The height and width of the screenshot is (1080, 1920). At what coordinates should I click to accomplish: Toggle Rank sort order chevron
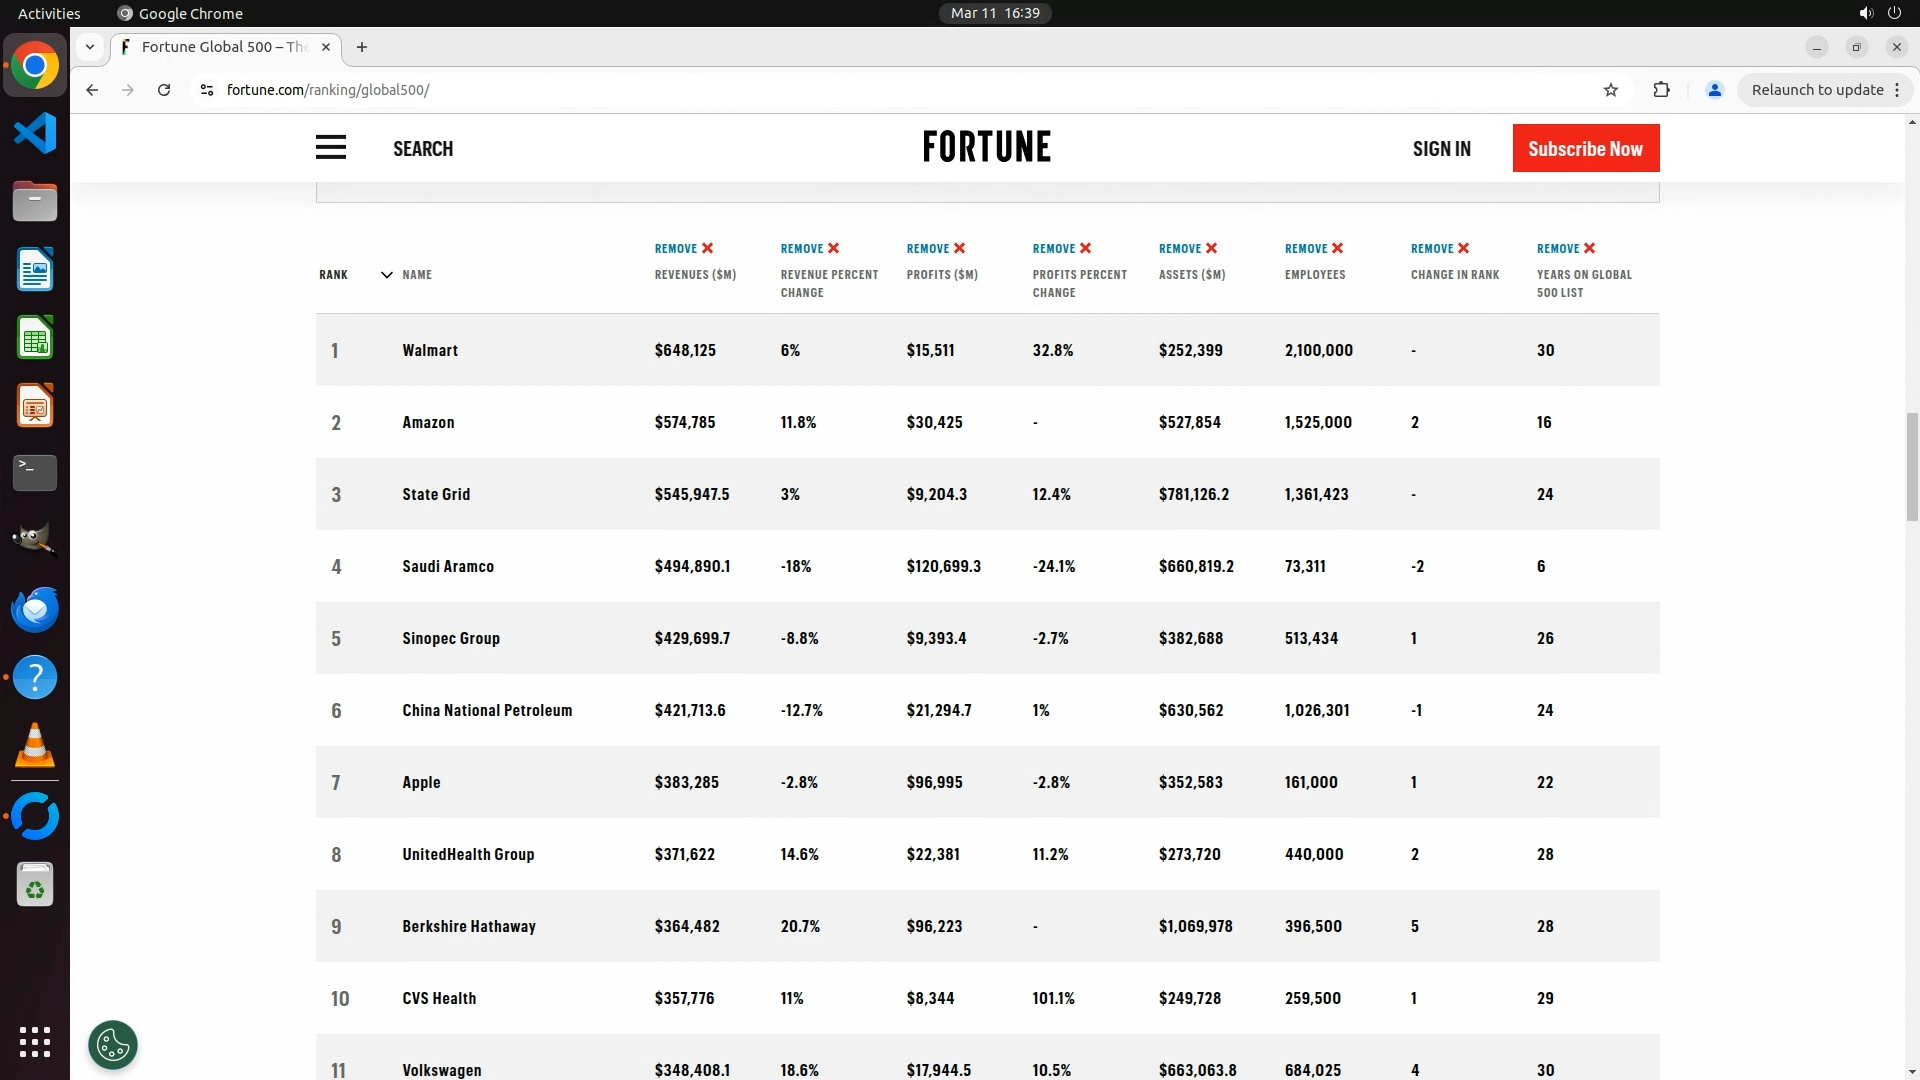click(386, 275)
